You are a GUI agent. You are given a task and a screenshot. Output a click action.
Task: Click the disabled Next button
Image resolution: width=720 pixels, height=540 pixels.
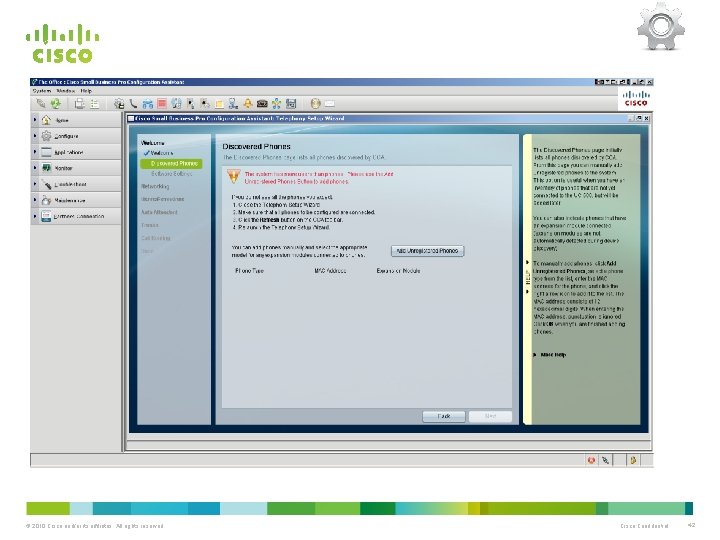pyautogui.click(x=490, y=416)
